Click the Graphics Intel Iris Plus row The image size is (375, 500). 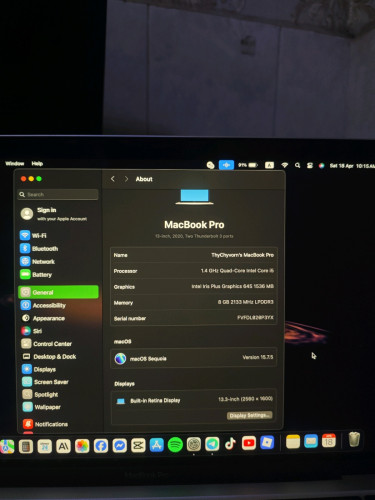coord(194,286)
